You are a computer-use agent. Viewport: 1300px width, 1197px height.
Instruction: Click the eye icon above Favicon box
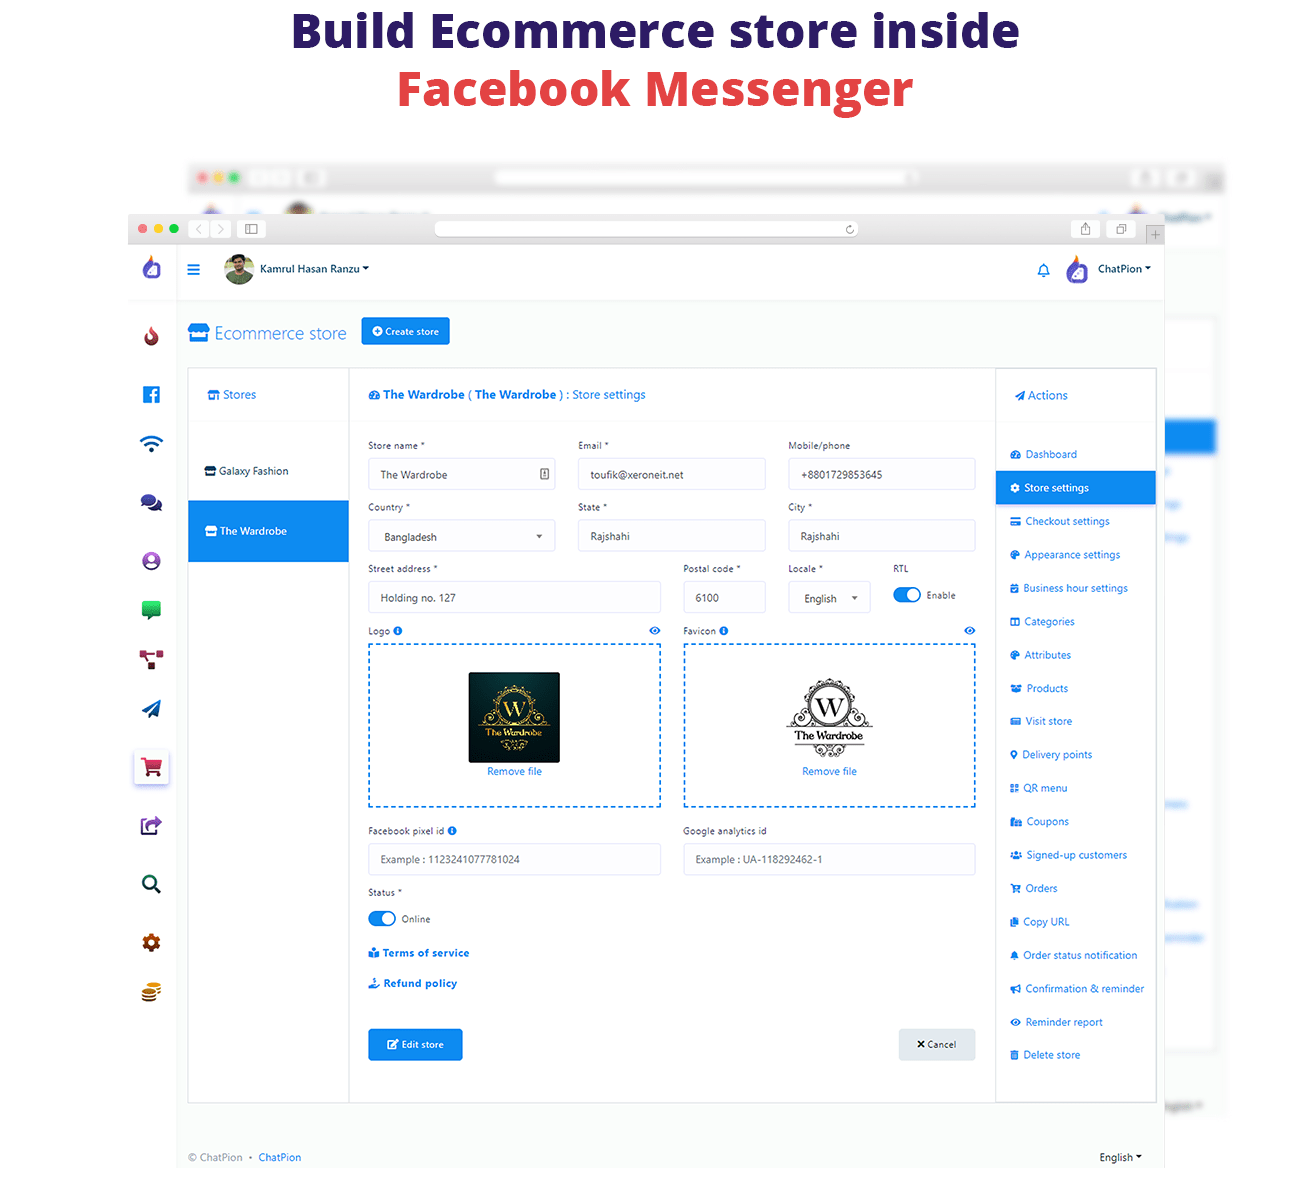coord(969,631)
